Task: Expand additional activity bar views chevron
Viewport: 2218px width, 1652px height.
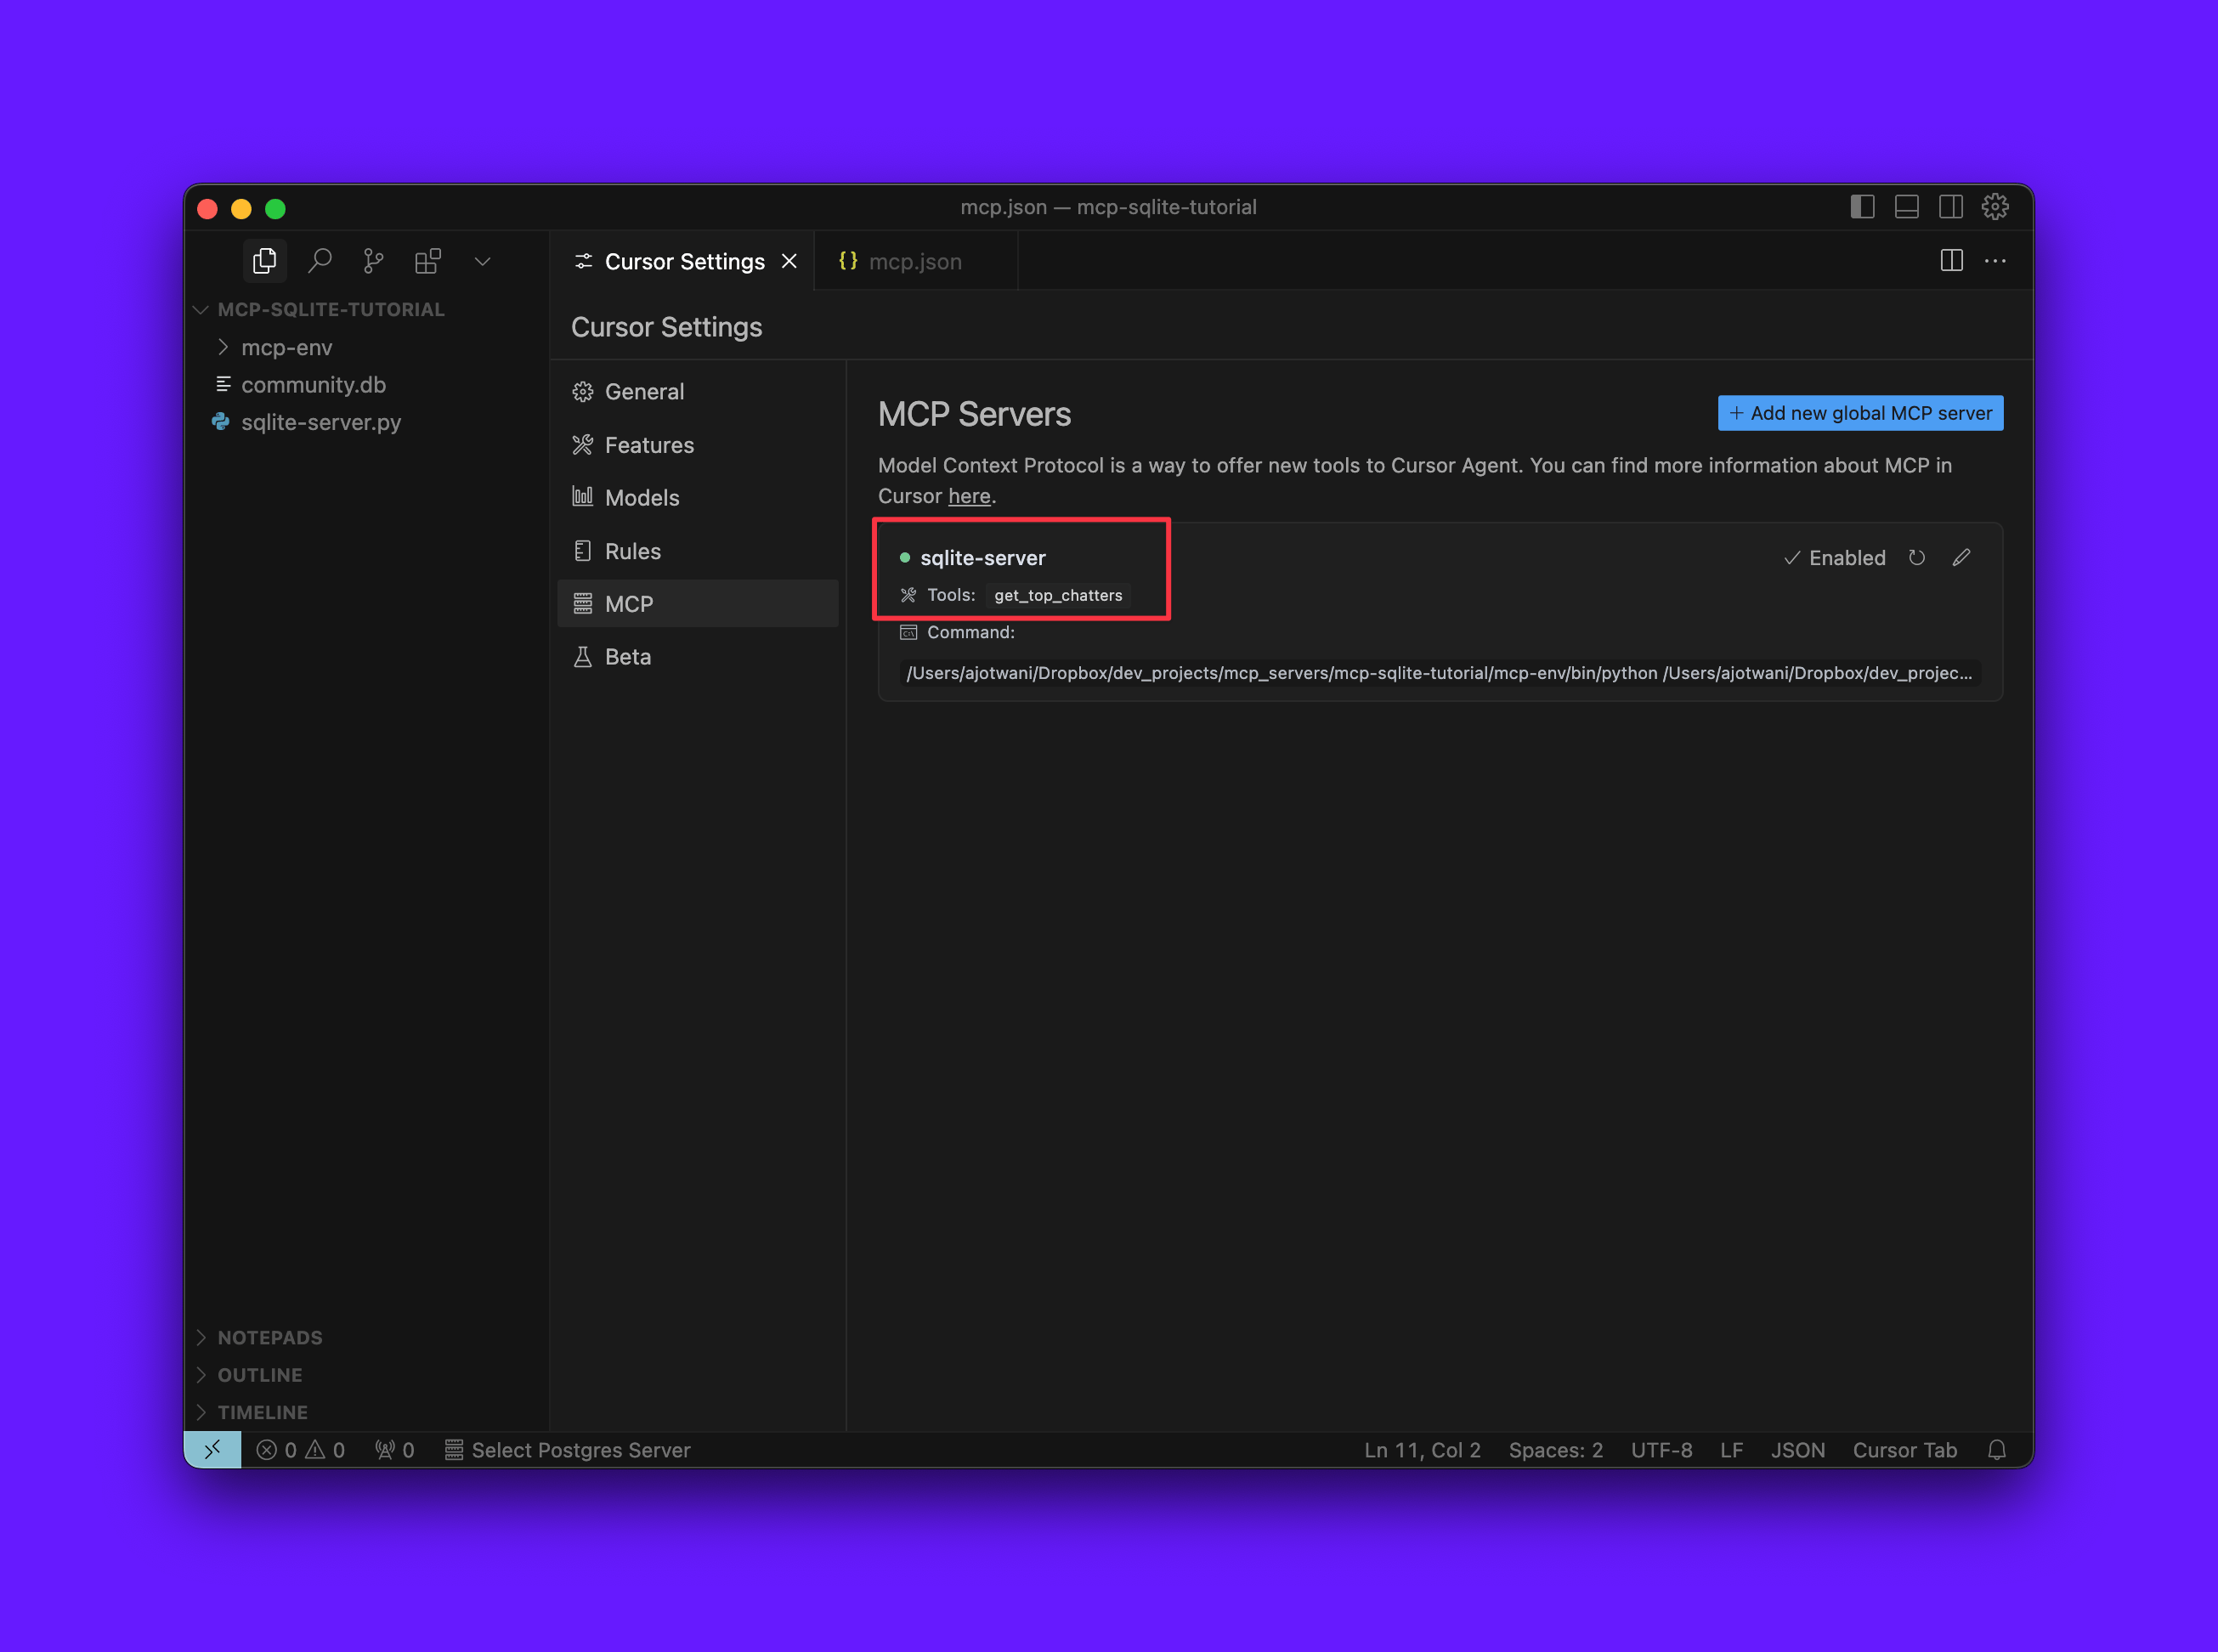Action: point(482,261)
